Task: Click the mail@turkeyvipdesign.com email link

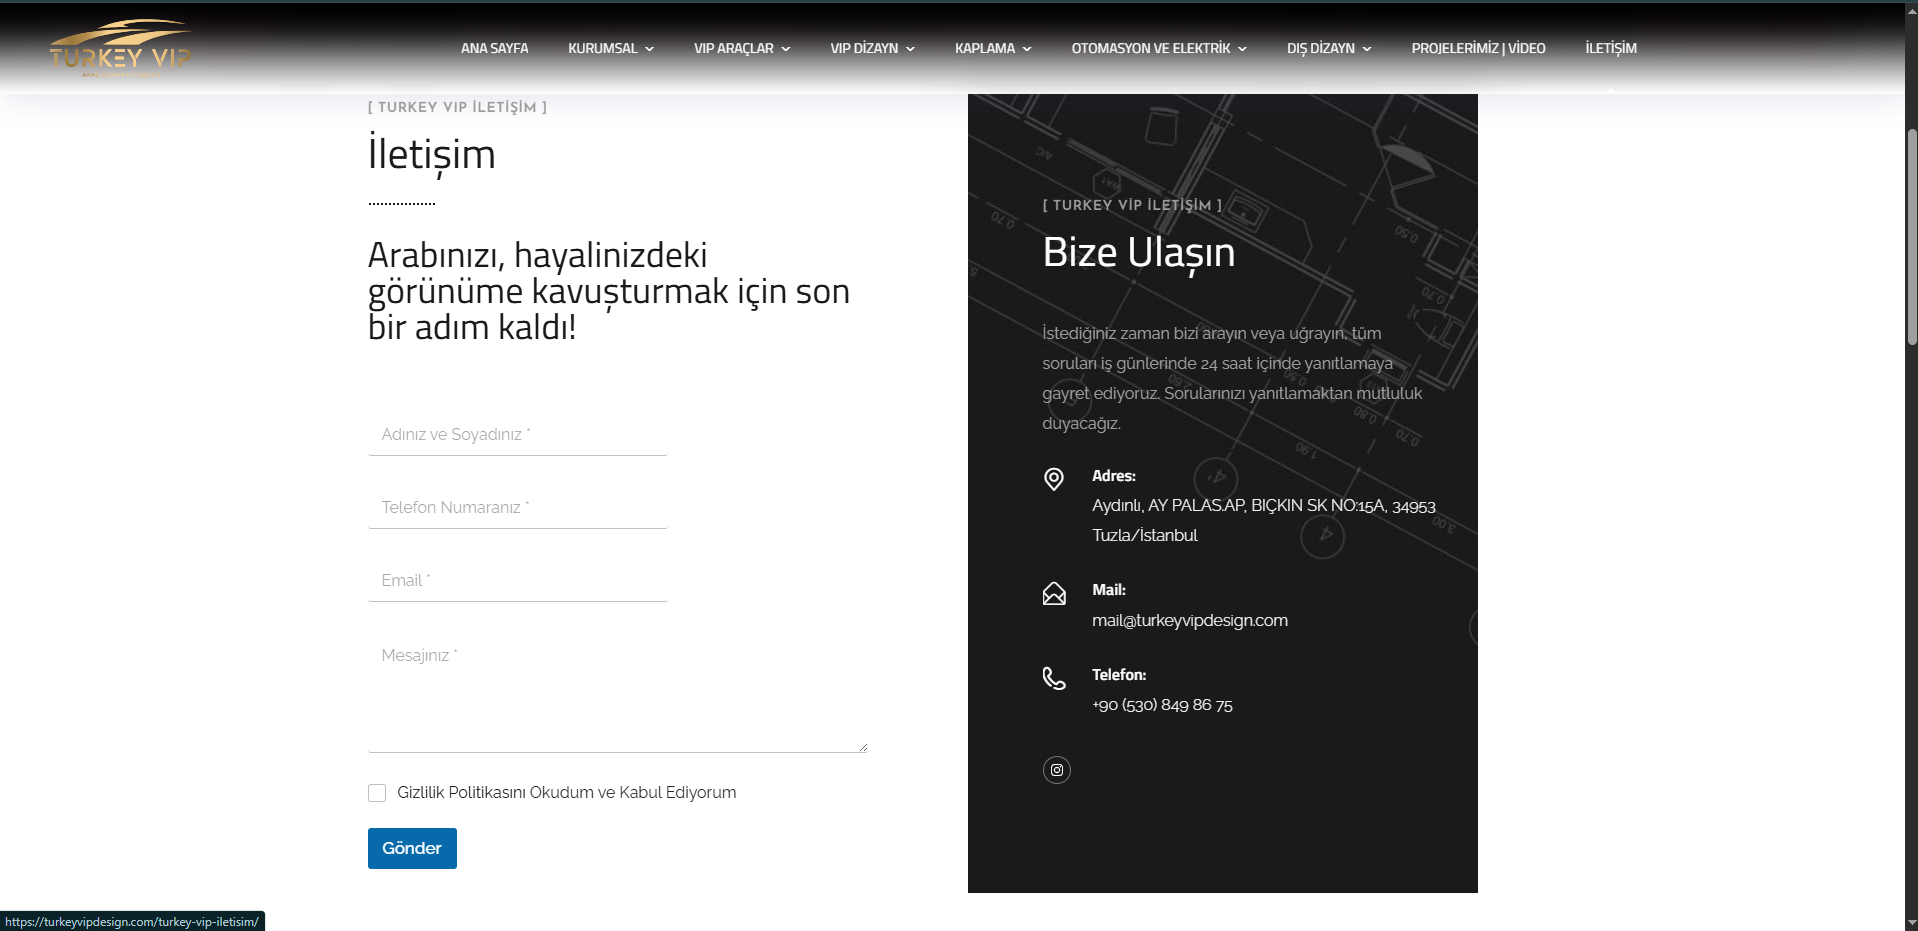Action: point(1189,620)
